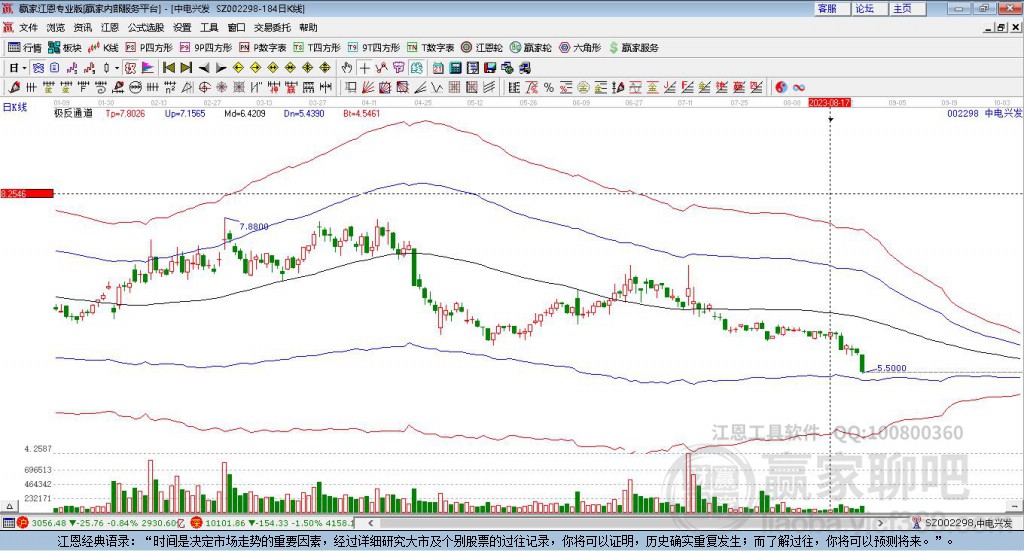1024x551 pixels.
Task: Toggle the pink flag gradient icon
Action: click(148, 68)
